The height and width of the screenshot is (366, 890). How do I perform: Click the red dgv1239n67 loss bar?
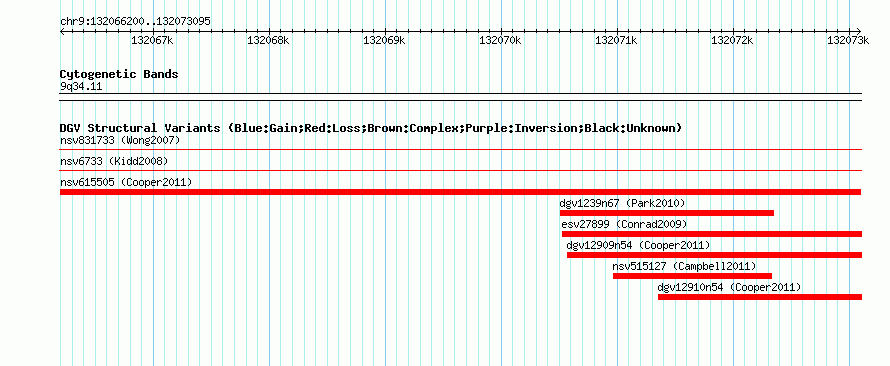[667, 213]
